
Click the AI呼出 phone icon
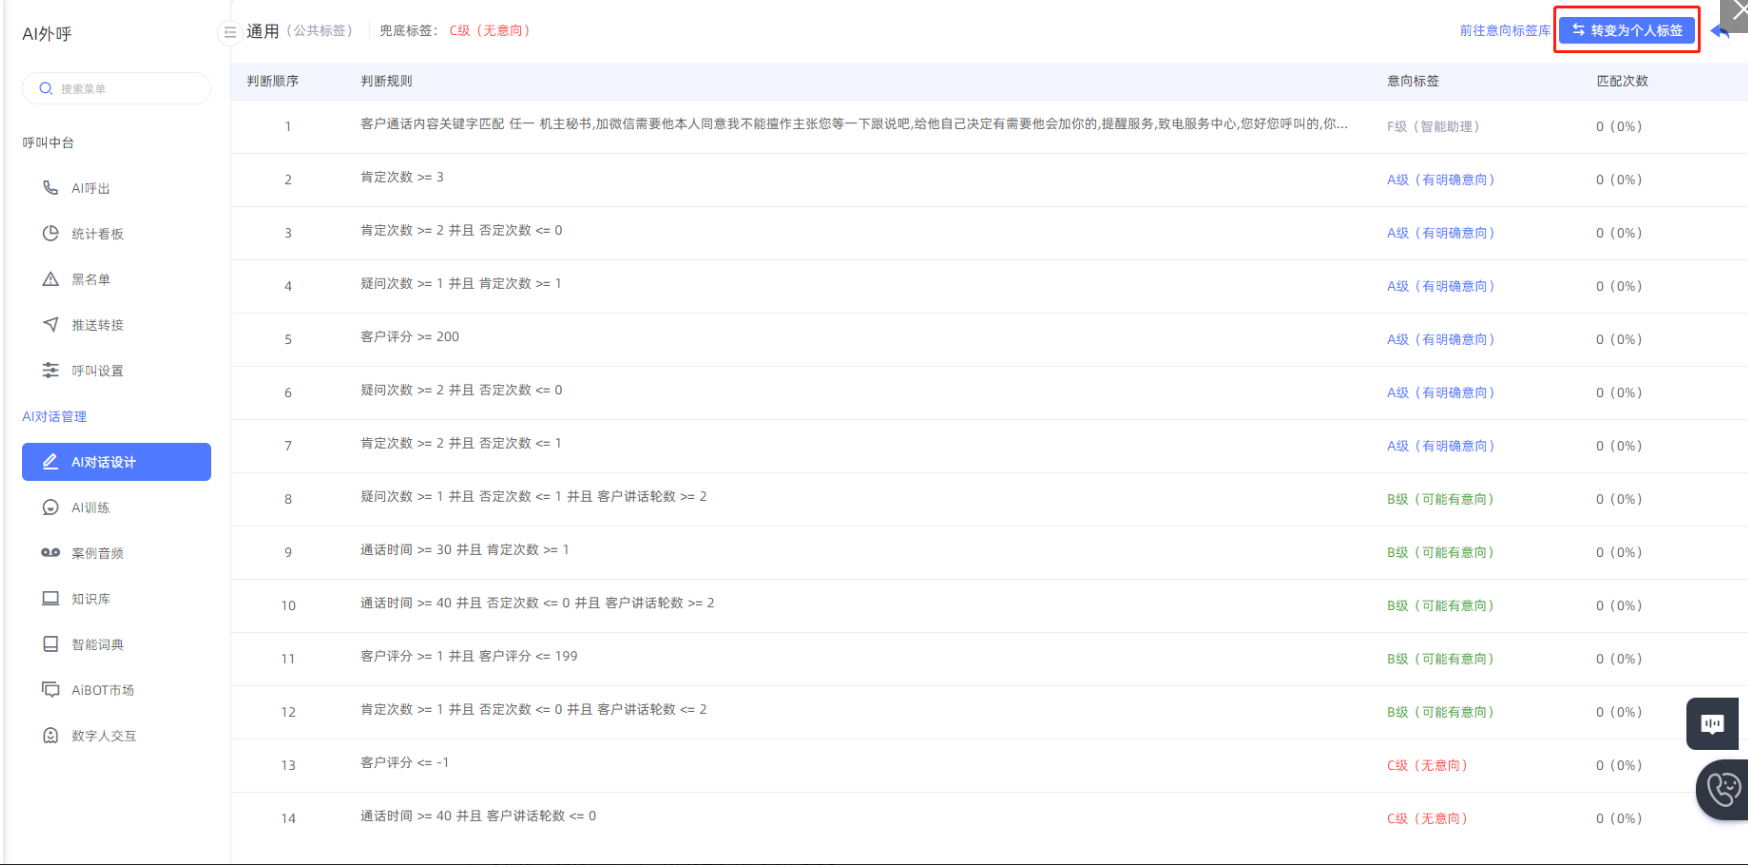pyautogui.click(x=50, y=188)
